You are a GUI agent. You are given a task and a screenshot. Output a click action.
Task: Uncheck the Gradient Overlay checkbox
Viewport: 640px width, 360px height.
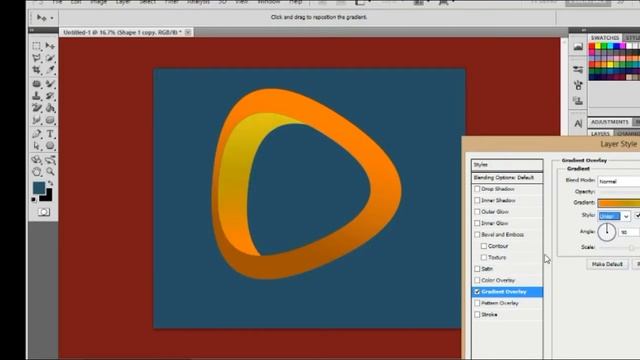477,292
